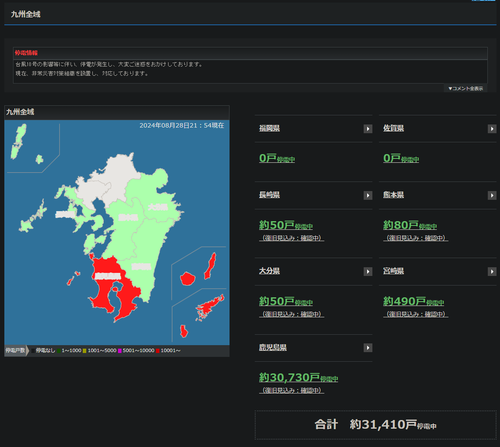Click 約50戸 link under Nagasaki
500x447 pixels.
click(286, 225)
